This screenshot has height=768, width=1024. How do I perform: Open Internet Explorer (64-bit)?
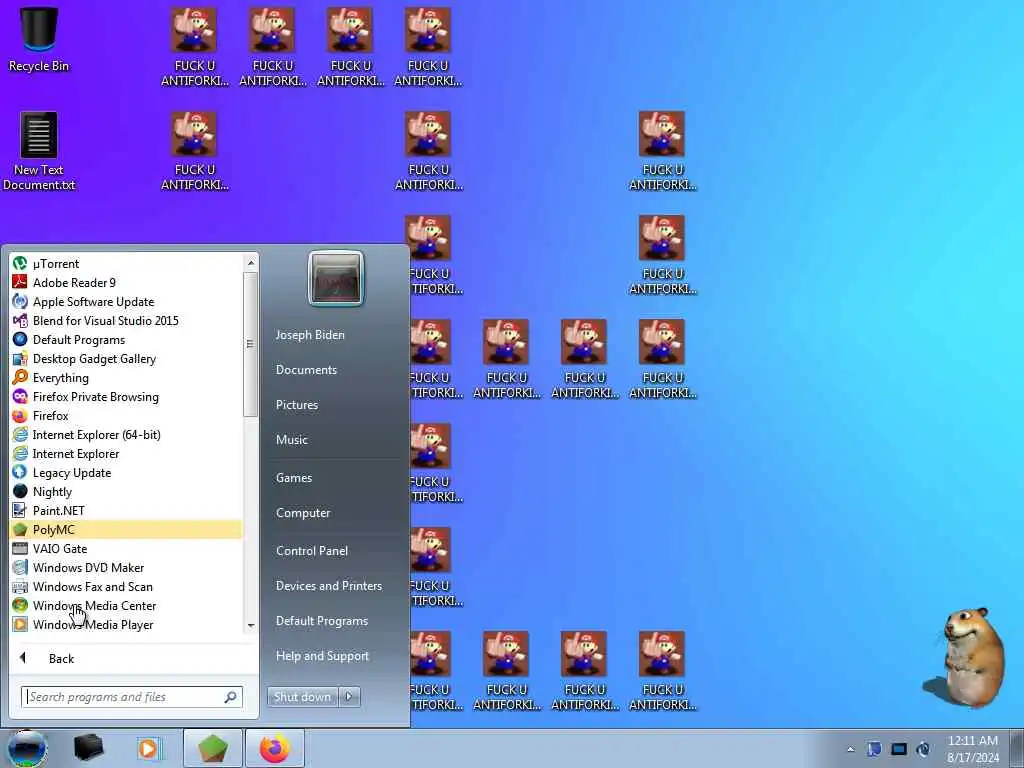pos(126,434)
